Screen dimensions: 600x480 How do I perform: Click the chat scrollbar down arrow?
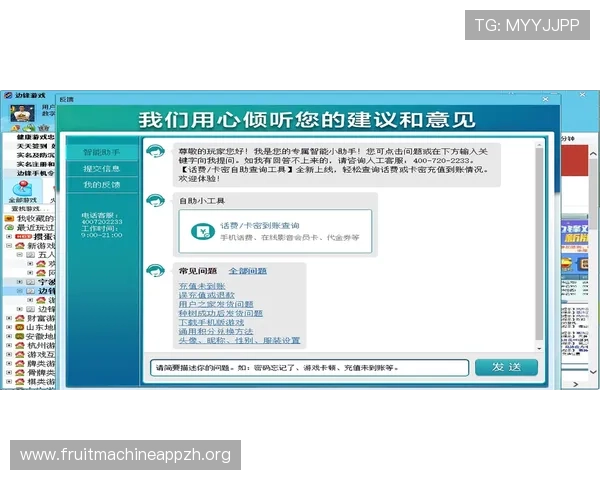pos(539,348)
